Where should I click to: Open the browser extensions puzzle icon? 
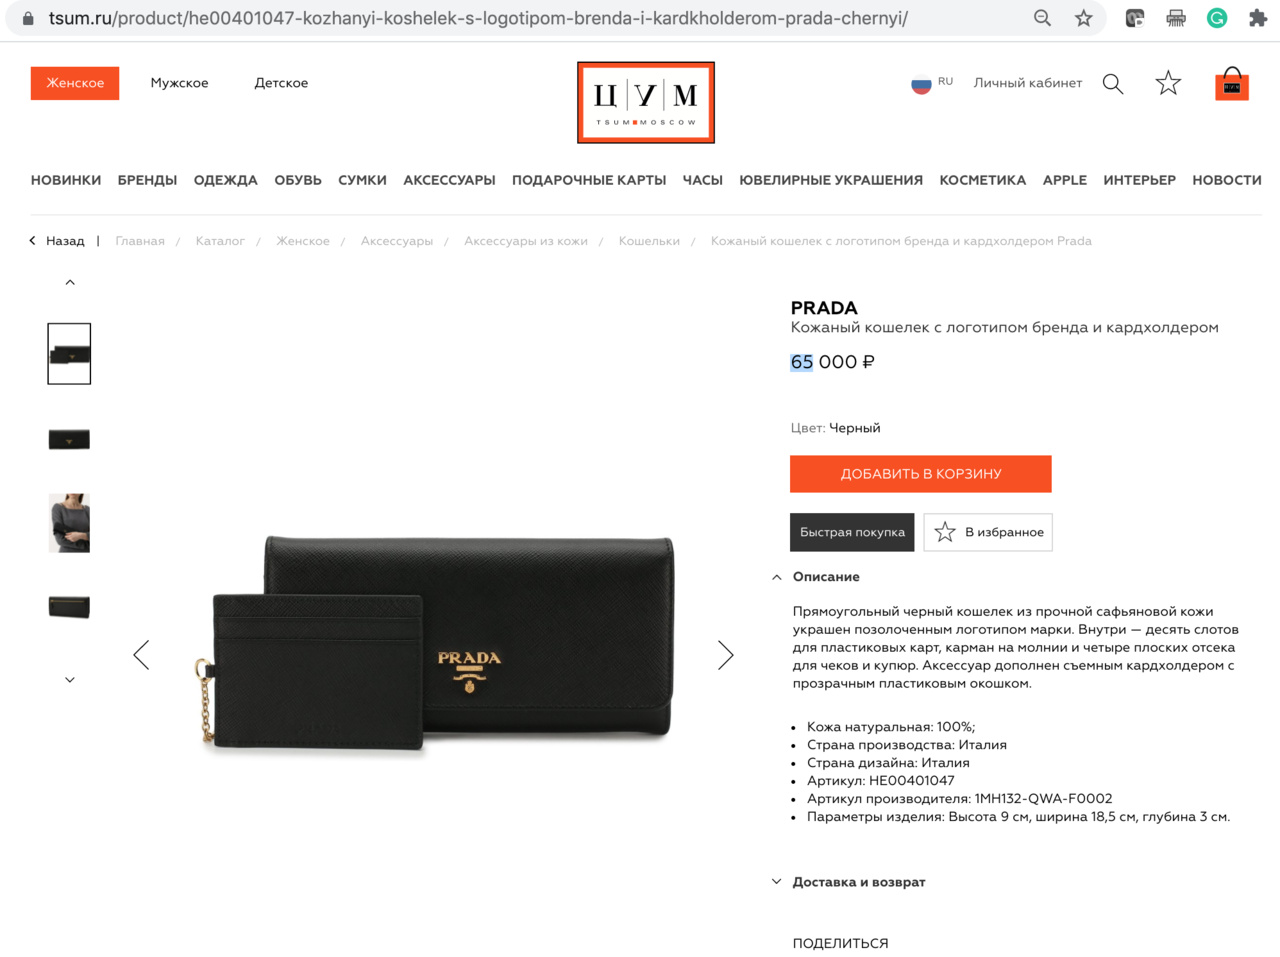1258,18
